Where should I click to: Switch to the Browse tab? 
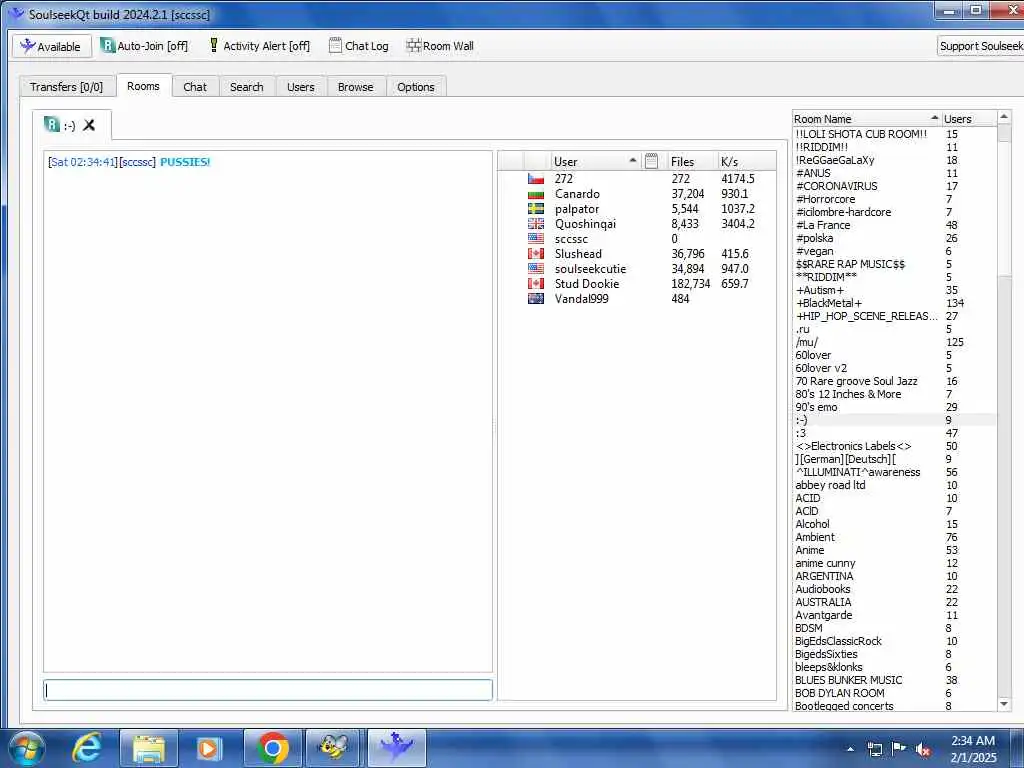click(x=355, y=87)
